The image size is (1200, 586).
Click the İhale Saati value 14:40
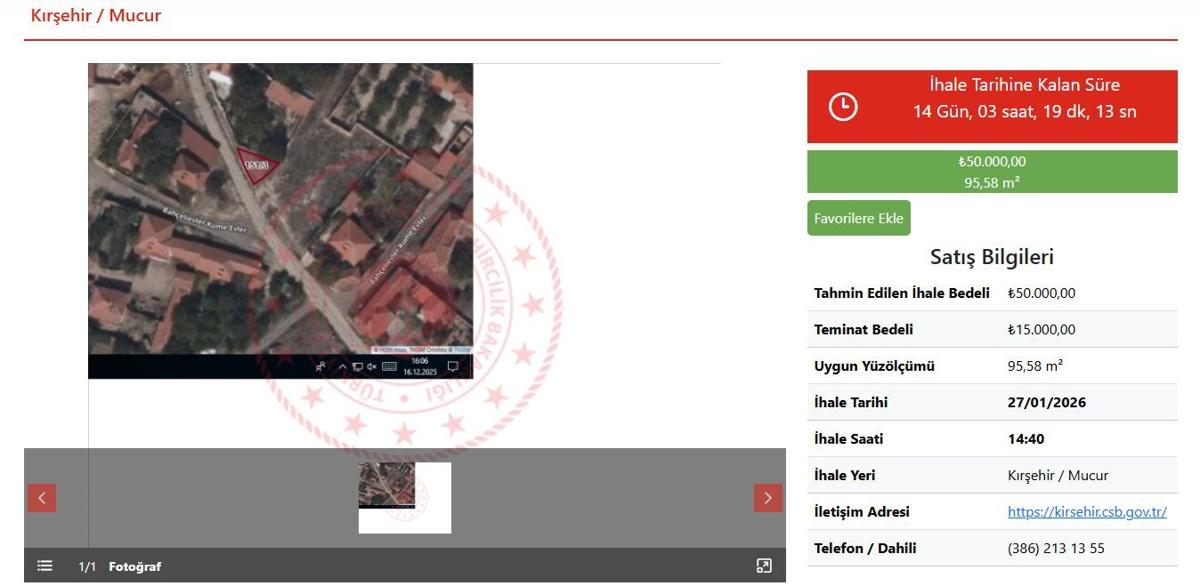(x=1026, y=439)
